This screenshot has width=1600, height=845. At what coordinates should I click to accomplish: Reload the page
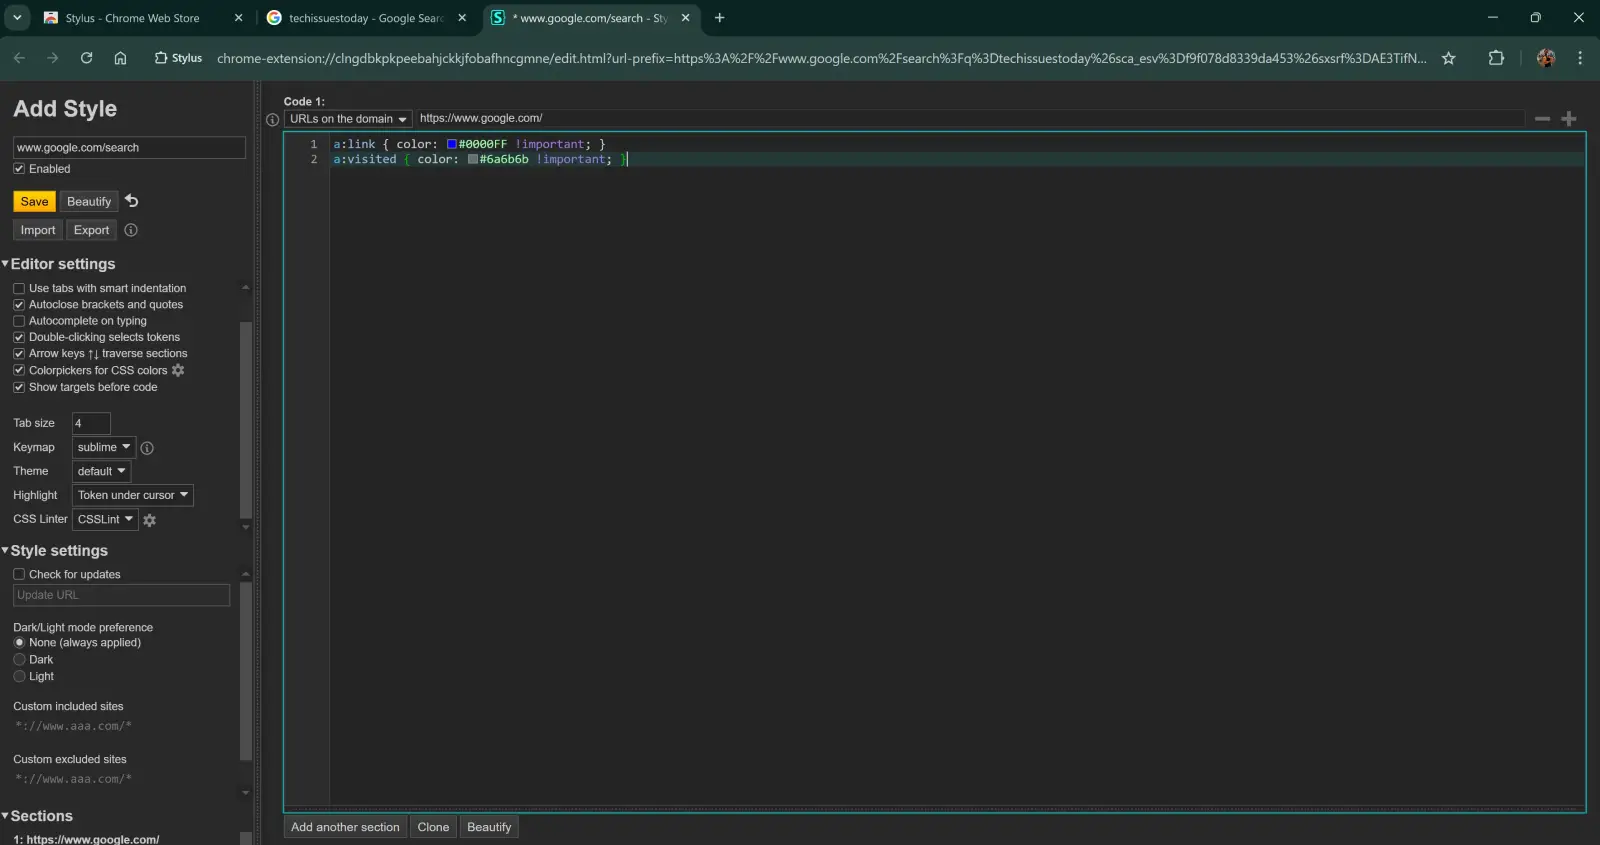87,58
